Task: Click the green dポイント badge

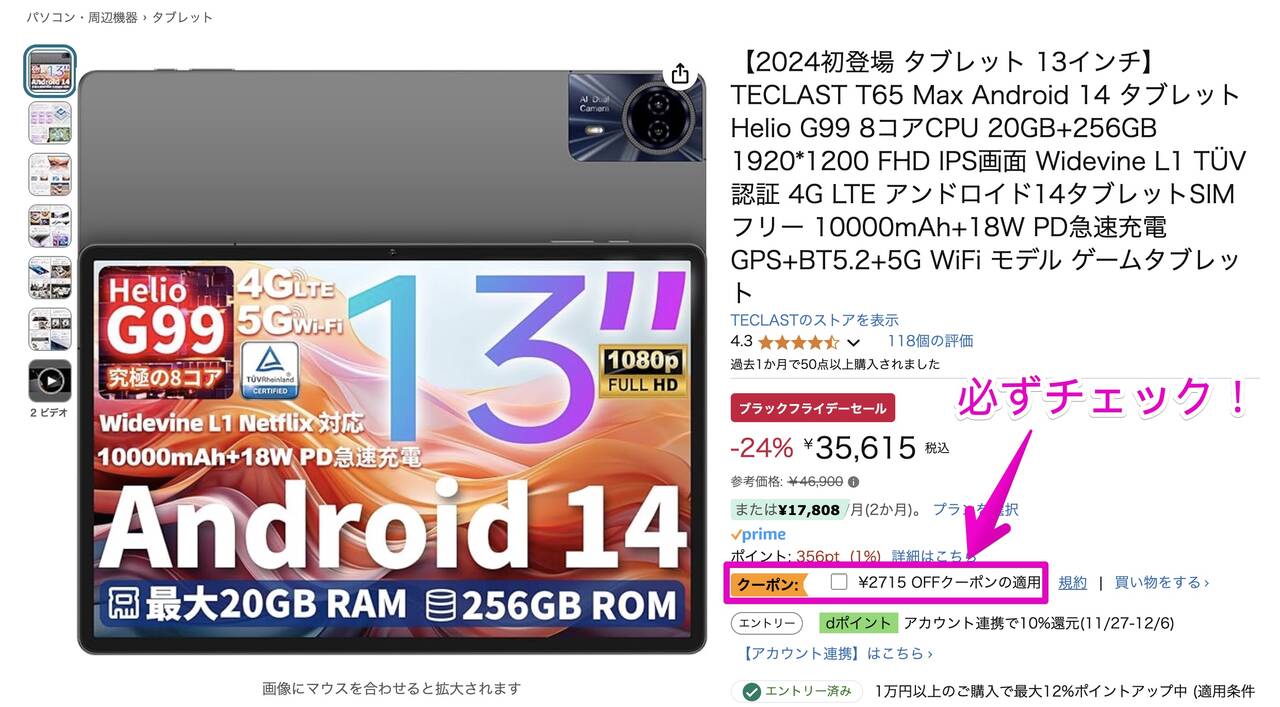Action: [857, 623]
